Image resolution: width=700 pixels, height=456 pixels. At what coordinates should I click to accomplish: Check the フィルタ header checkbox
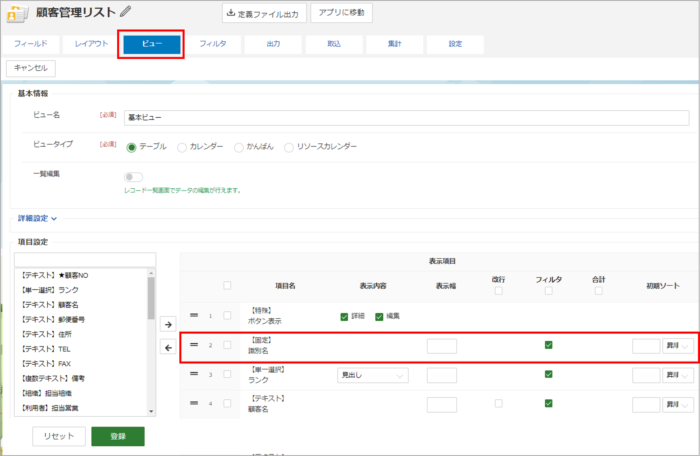549,291
